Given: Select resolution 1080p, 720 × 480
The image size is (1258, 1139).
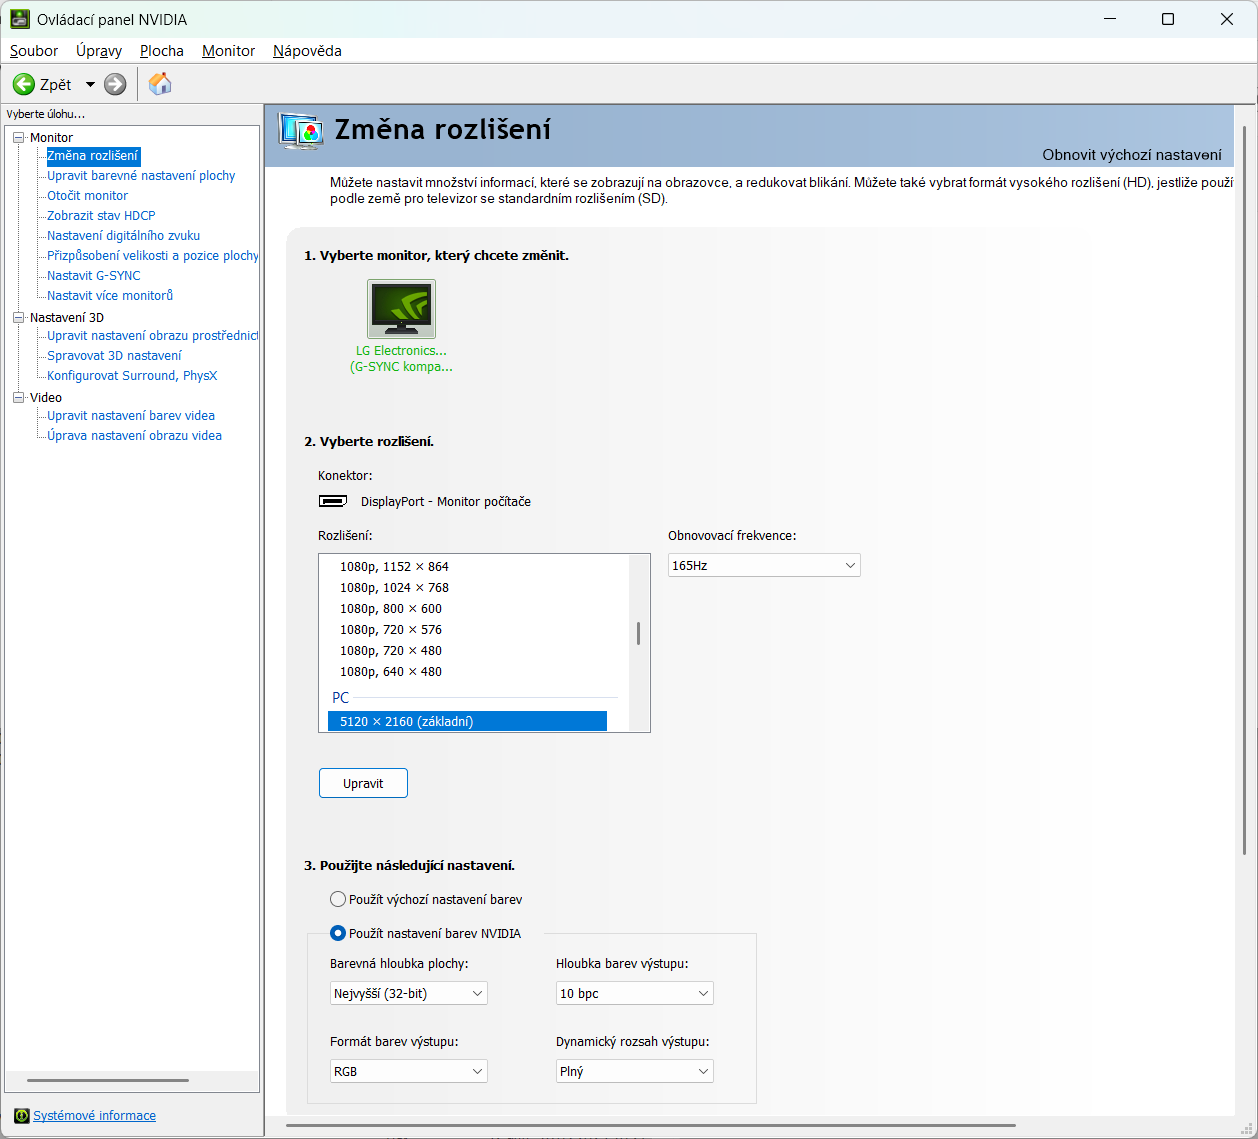Looking at the screenshot, I should (391, 650).
